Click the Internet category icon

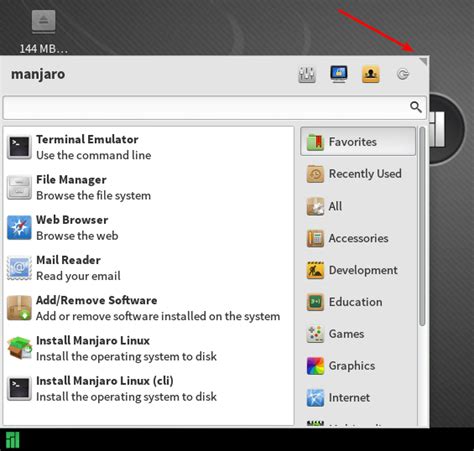tap(315, 398)
